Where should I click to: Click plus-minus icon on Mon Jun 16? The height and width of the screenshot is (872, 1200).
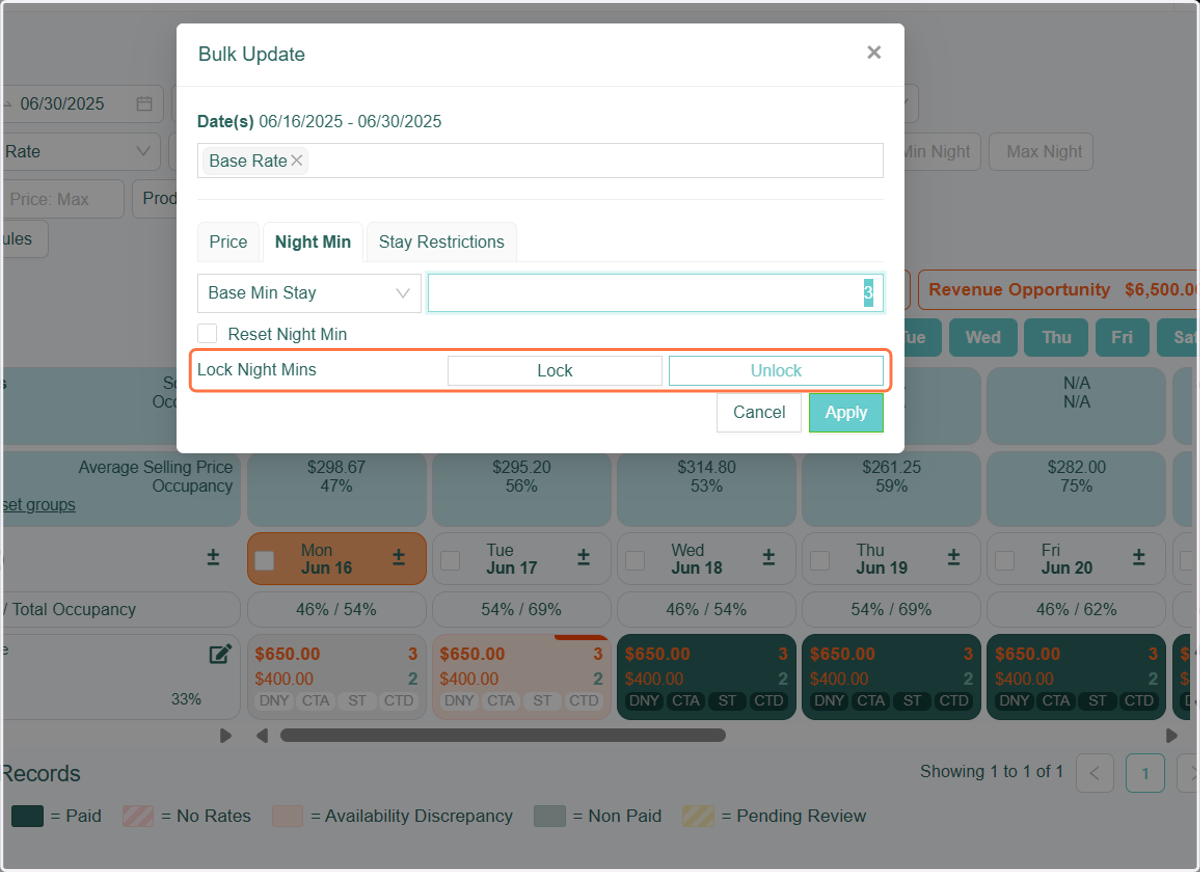point(399,557)
